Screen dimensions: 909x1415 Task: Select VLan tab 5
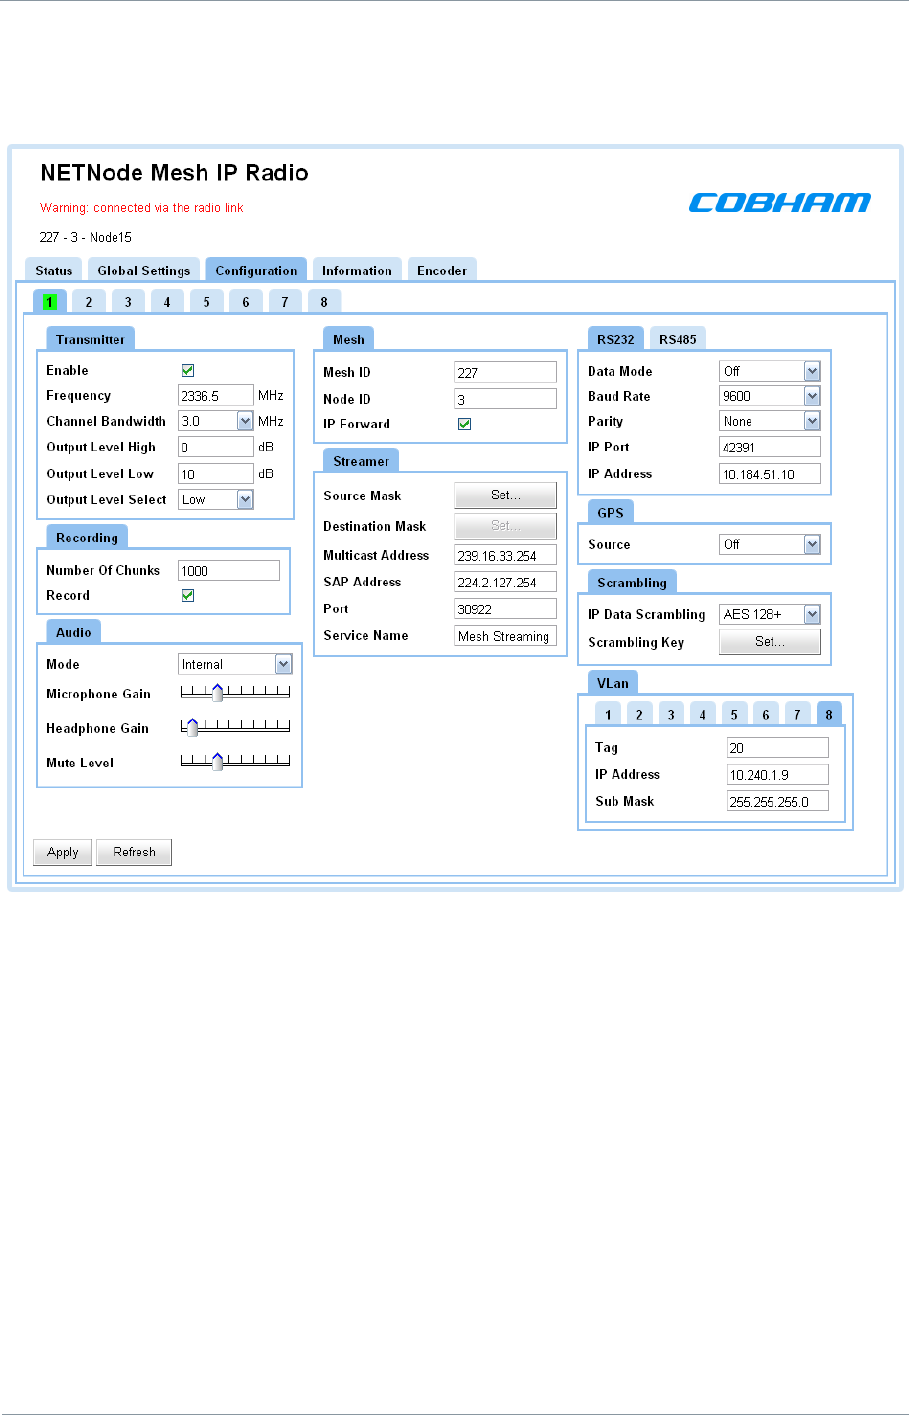tap(734, 715)
